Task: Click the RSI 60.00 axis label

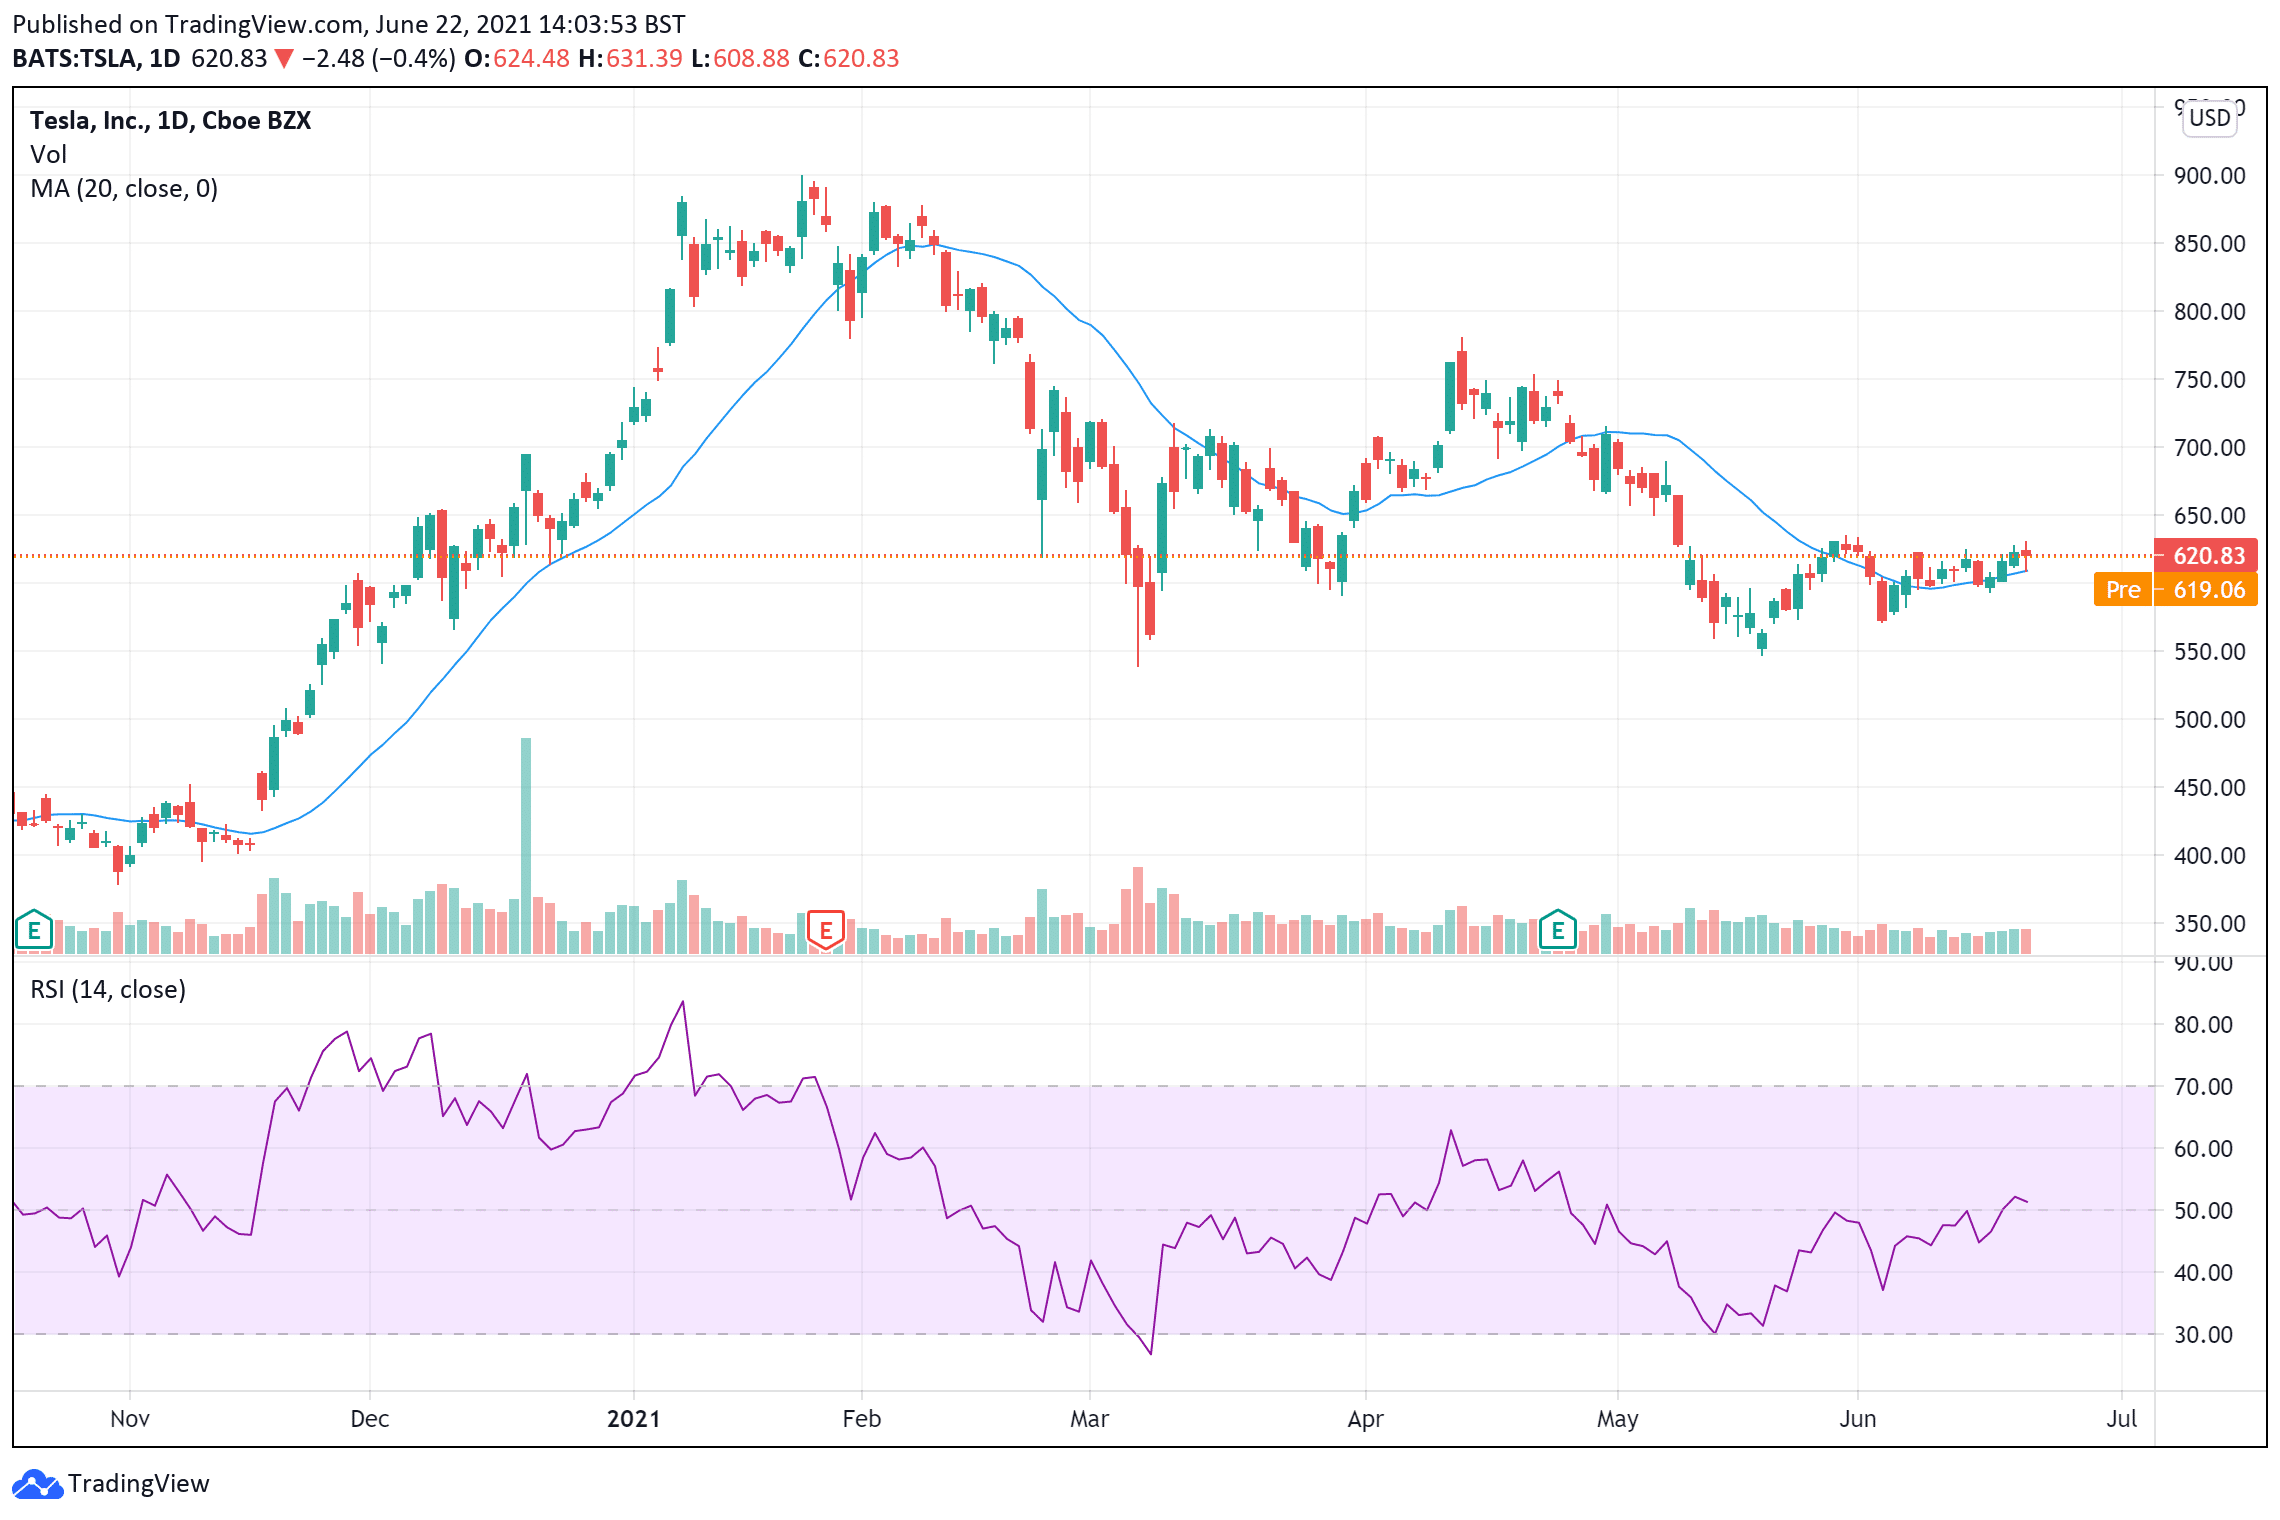Action: (x=2203, y=1149)
